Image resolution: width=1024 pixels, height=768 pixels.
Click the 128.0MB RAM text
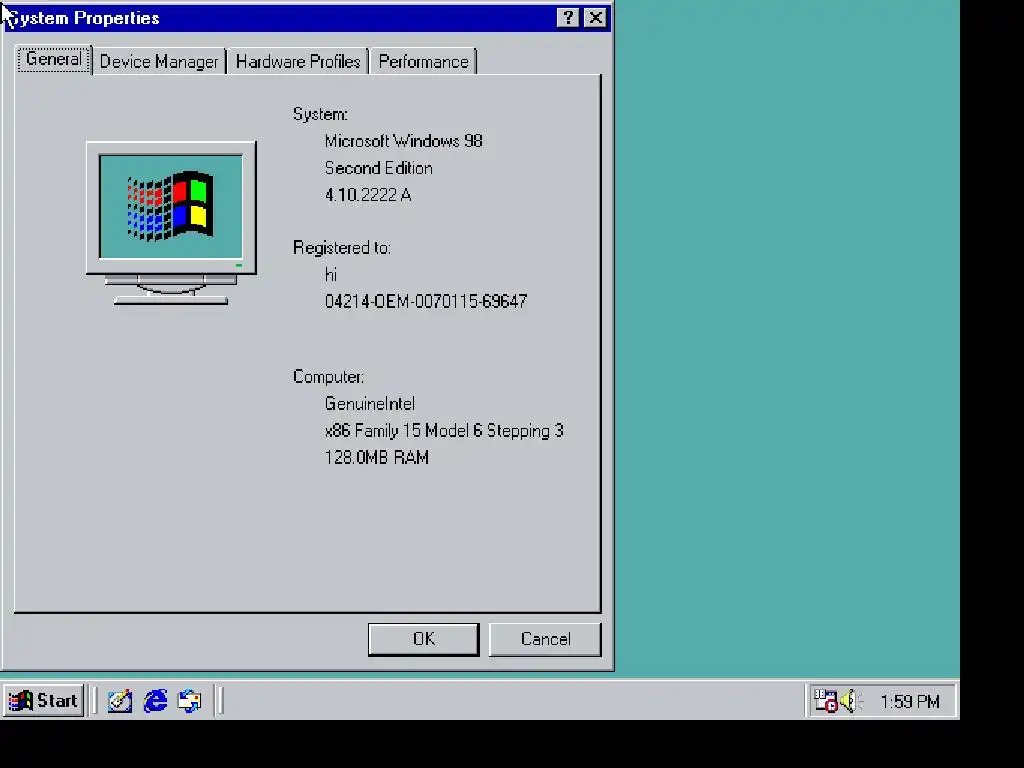click(x=377, y=458)
